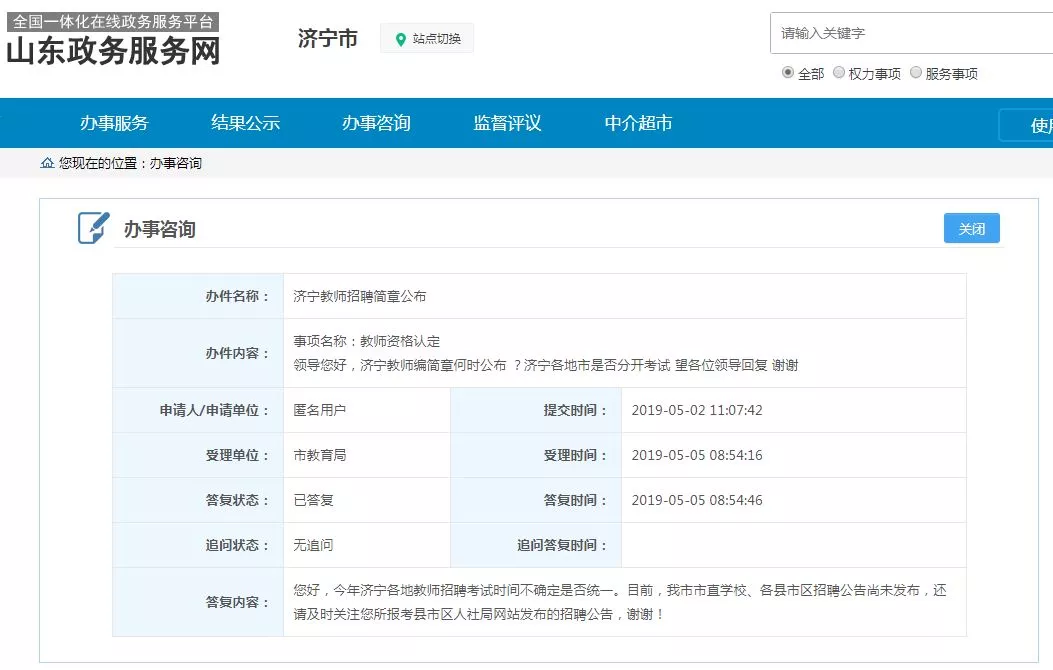The image size is (1053, 670).
Task: Click the home icon in breadcrumb
Action: coord(47,163)
